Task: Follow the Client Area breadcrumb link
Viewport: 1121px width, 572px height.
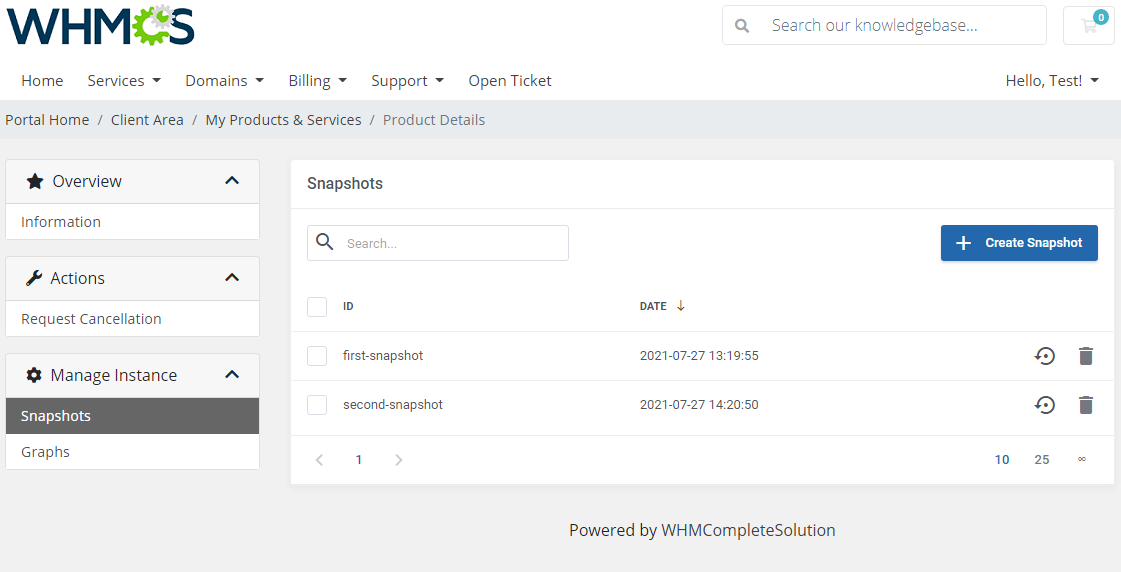Action: tap(147, 120)
